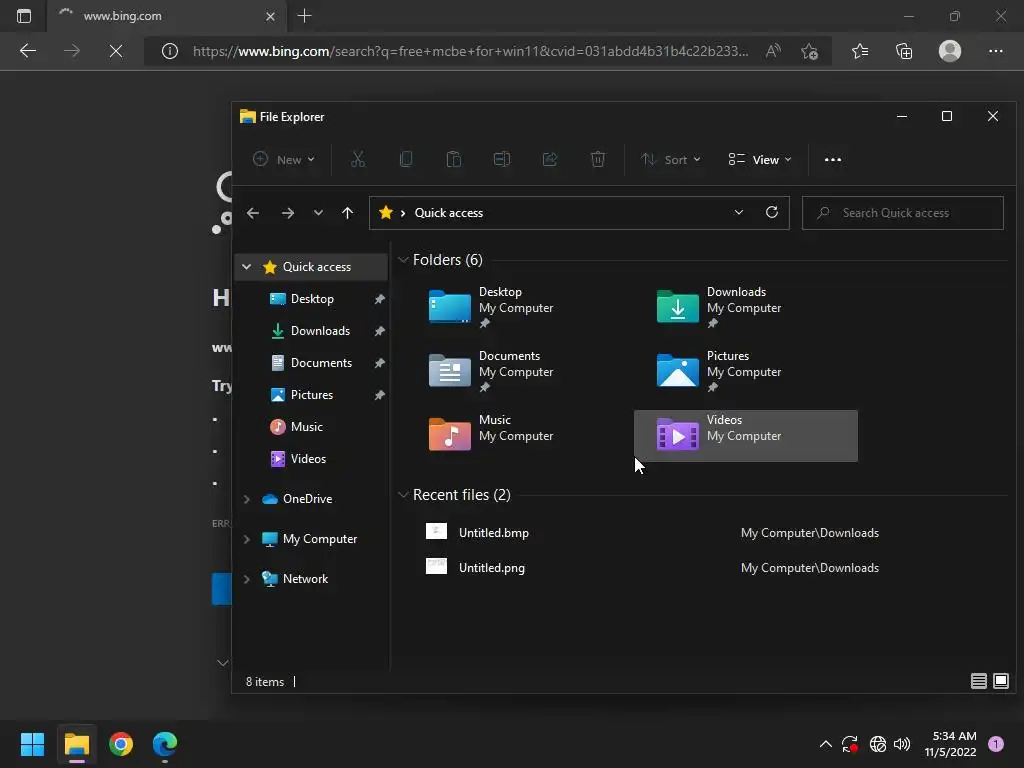The height and width of the screenshot is (768, 1024).
Task: Open Edge profile avatar
Action: click(x=950, y=51)
